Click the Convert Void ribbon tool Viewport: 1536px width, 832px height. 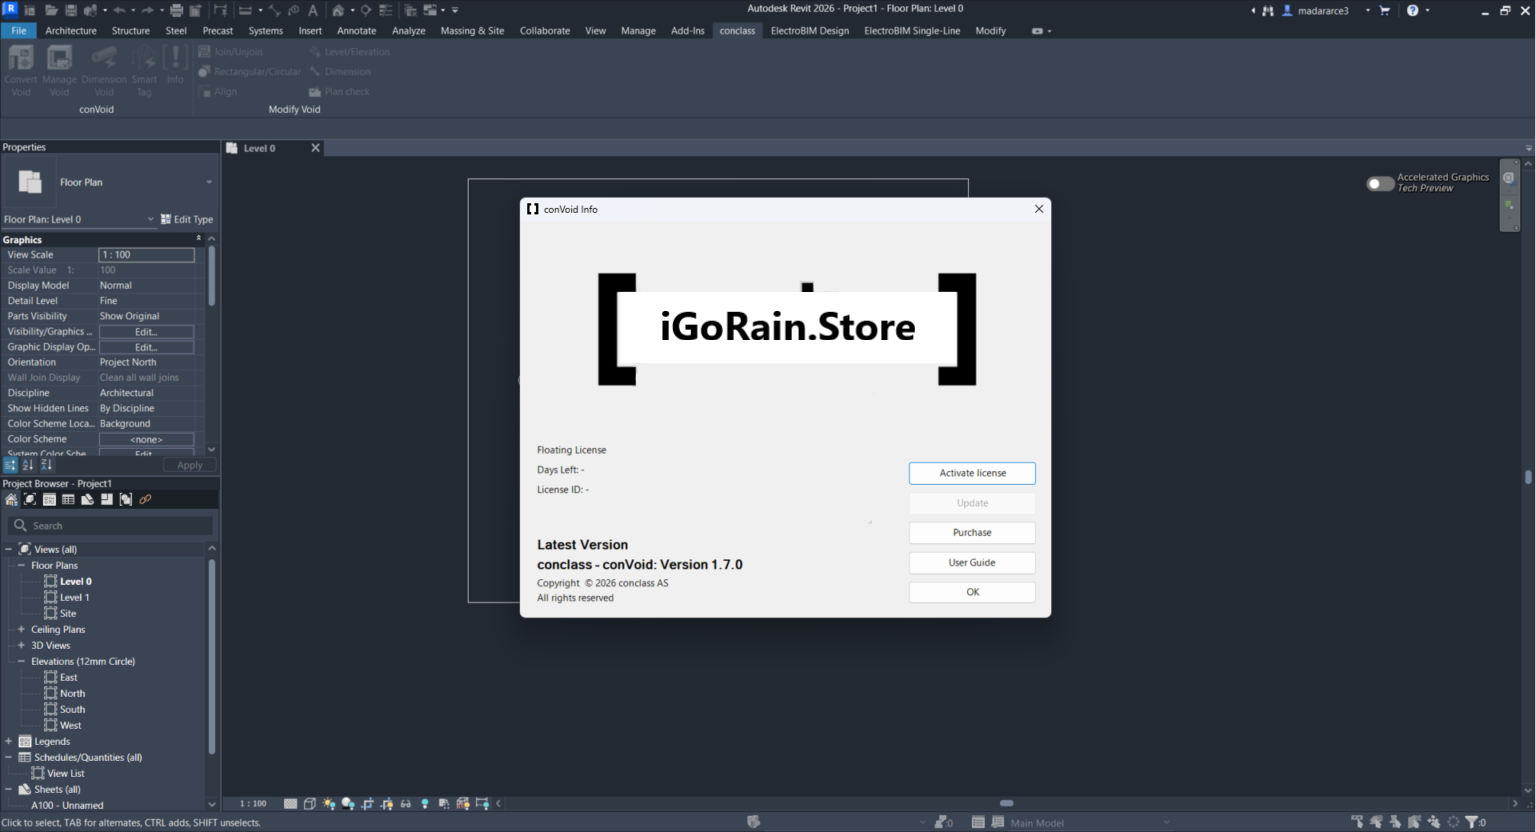pos(21,70)
